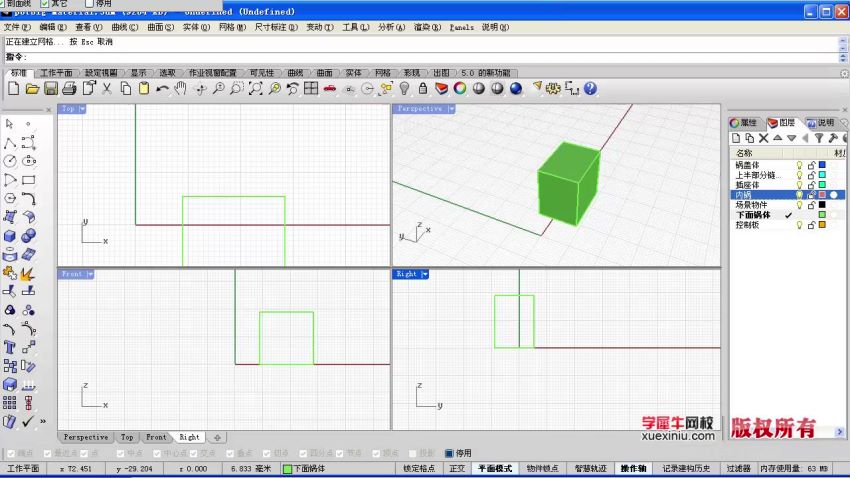Click the 指令 command input line
Image resolution: width=850 pixels, height=478 pixels.
pyautogui.click(x=421, y=57)
